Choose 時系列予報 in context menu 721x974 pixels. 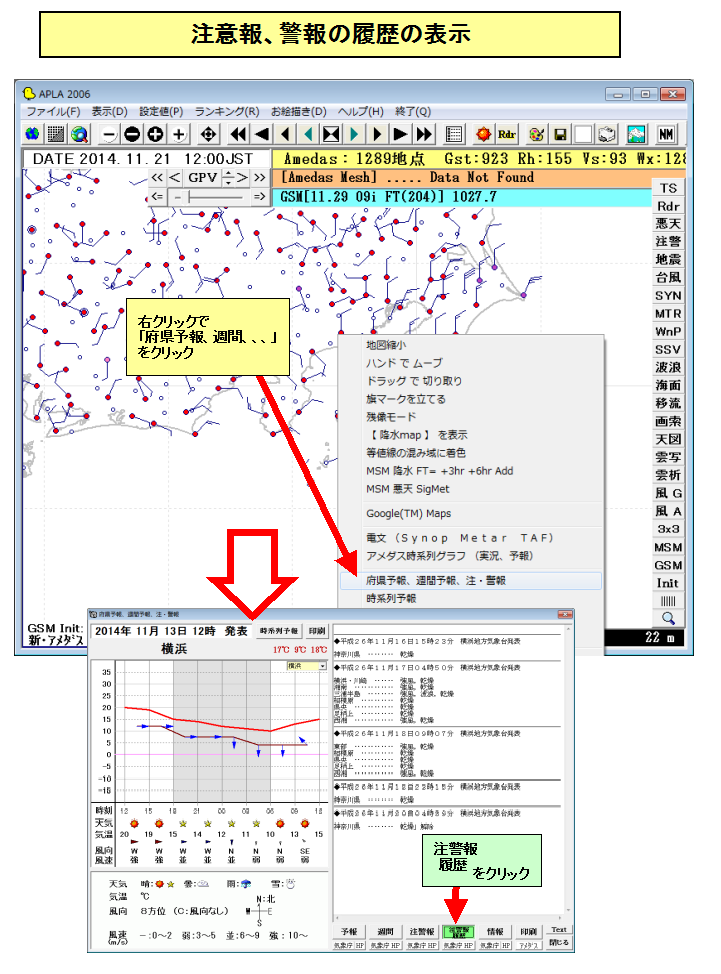click(471, 599)
